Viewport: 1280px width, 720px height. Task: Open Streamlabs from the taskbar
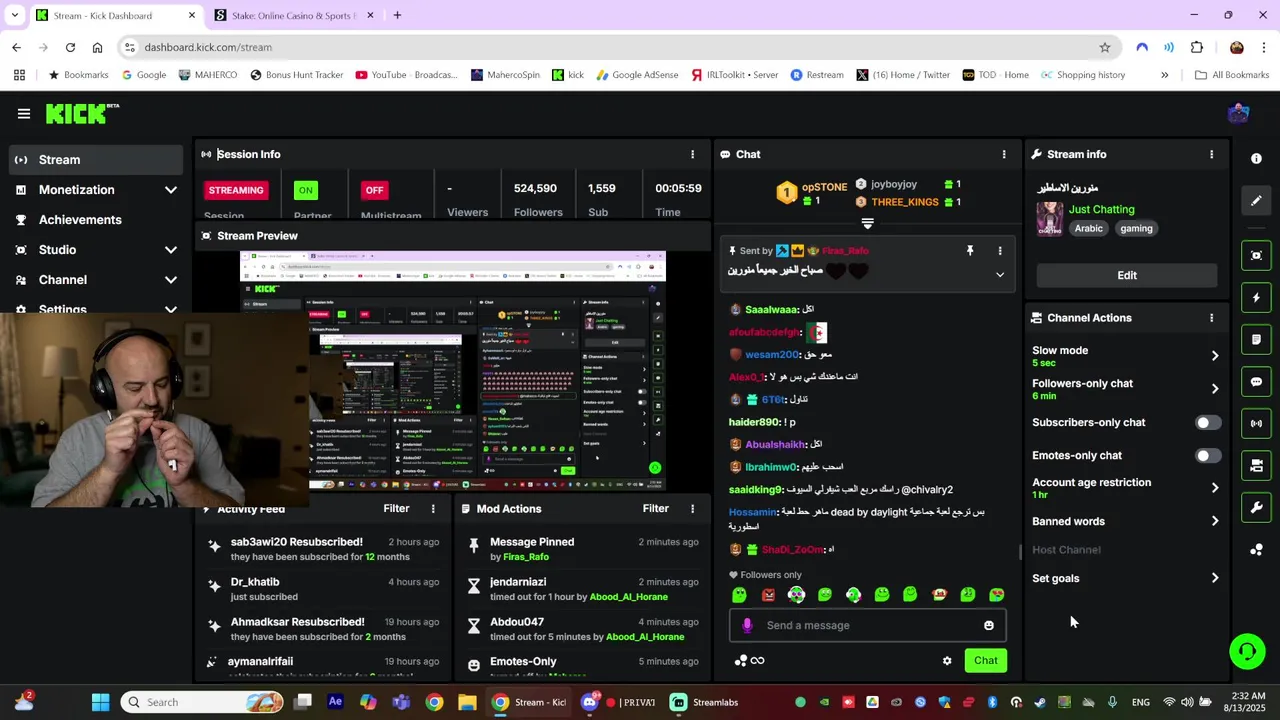[x=704, y=703]
